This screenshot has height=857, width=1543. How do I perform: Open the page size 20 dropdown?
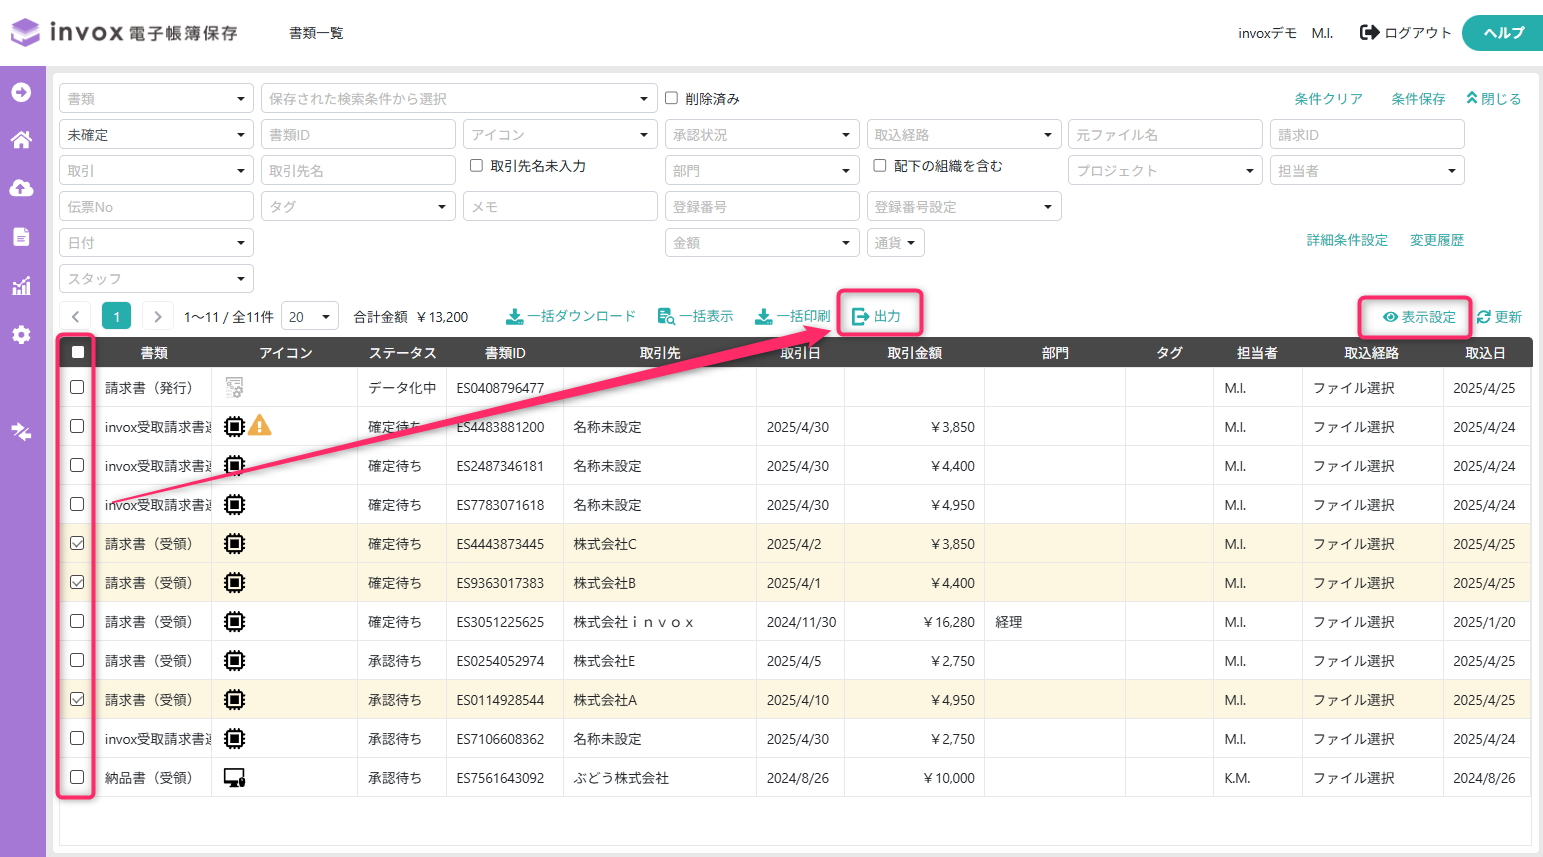310,317
